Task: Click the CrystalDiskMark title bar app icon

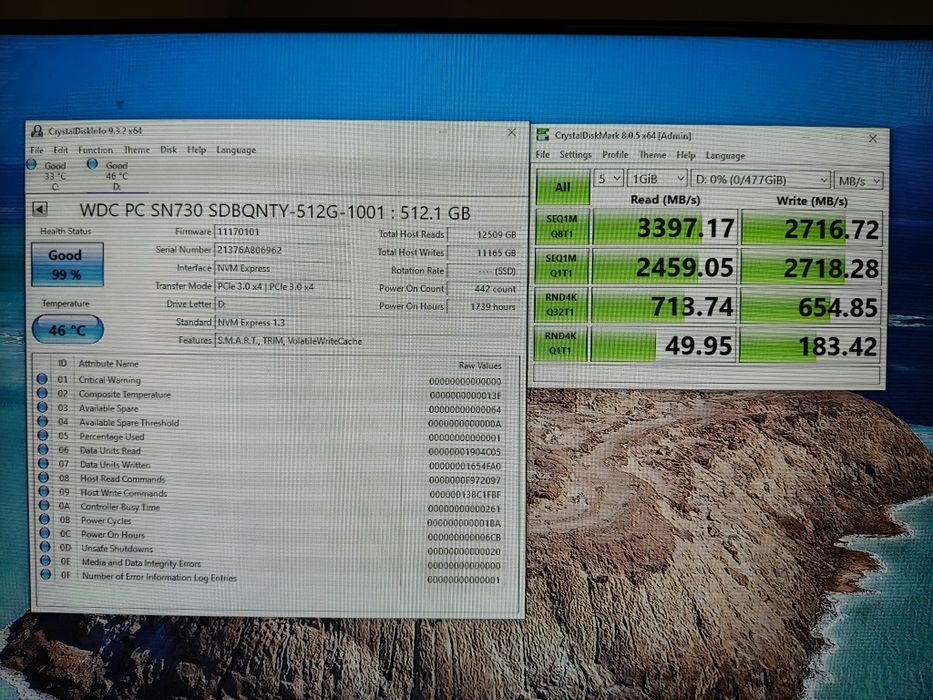Action: tap(543, 135)
